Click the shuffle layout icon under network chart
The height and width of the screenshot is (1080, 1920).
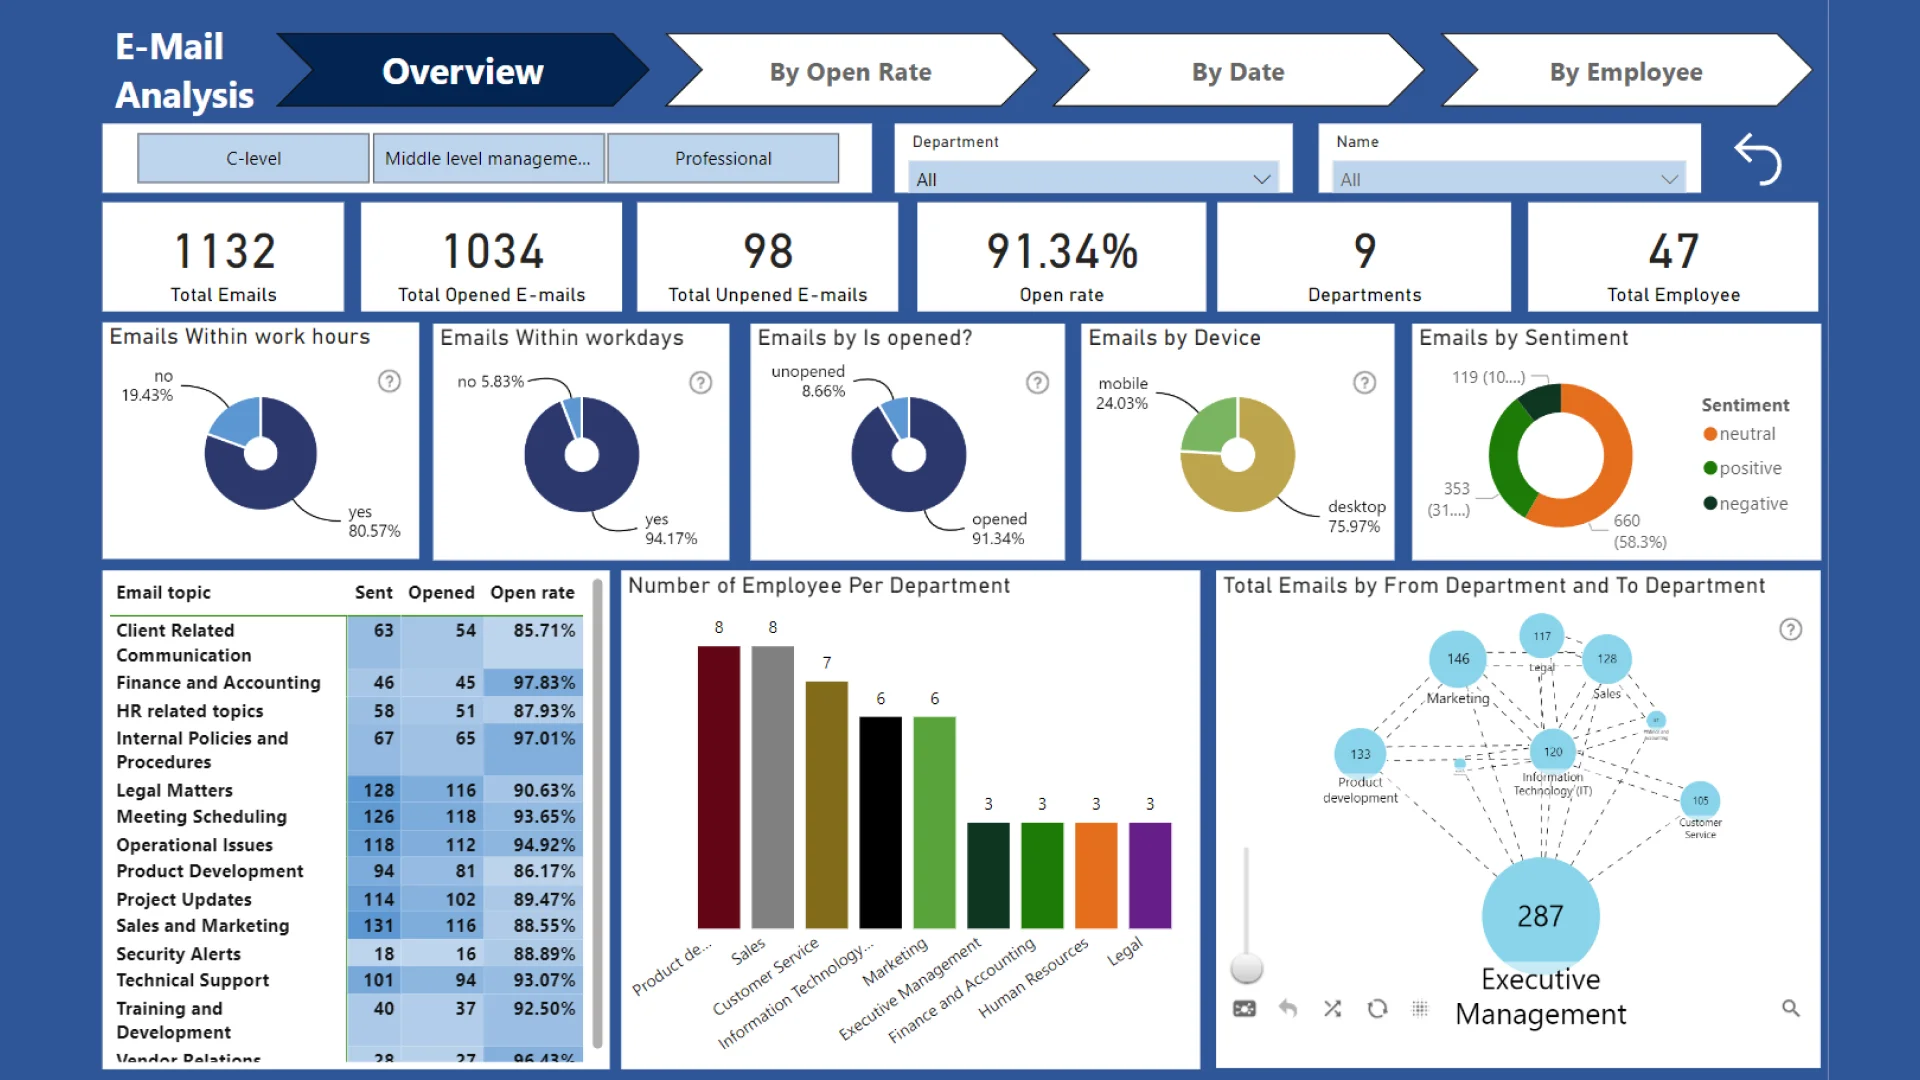pyautogui.click(x=1333, y=1009)
